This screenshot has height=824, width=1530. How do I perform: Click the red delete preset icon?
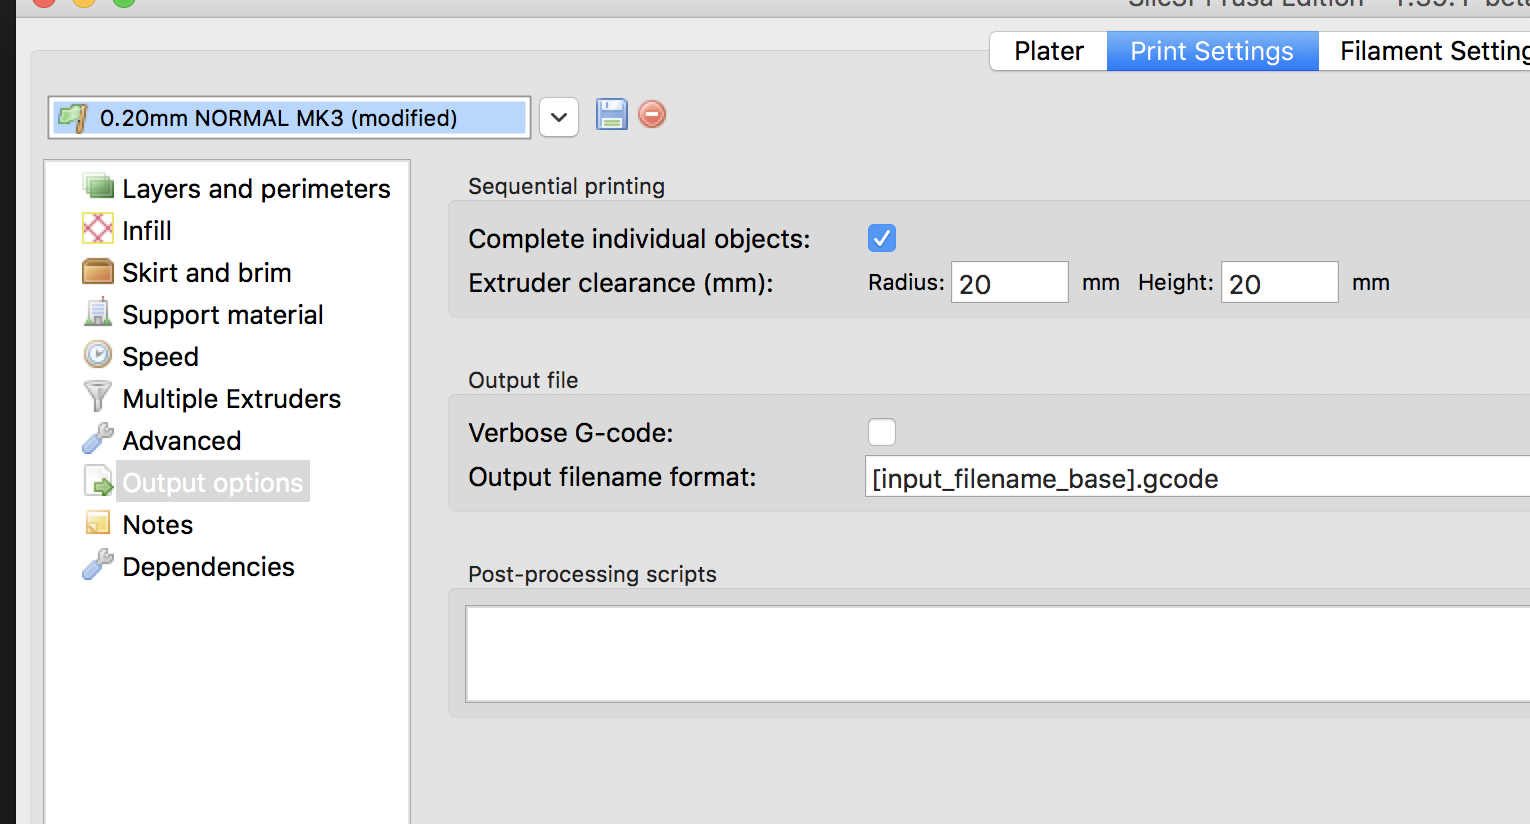tap(652, 115)
